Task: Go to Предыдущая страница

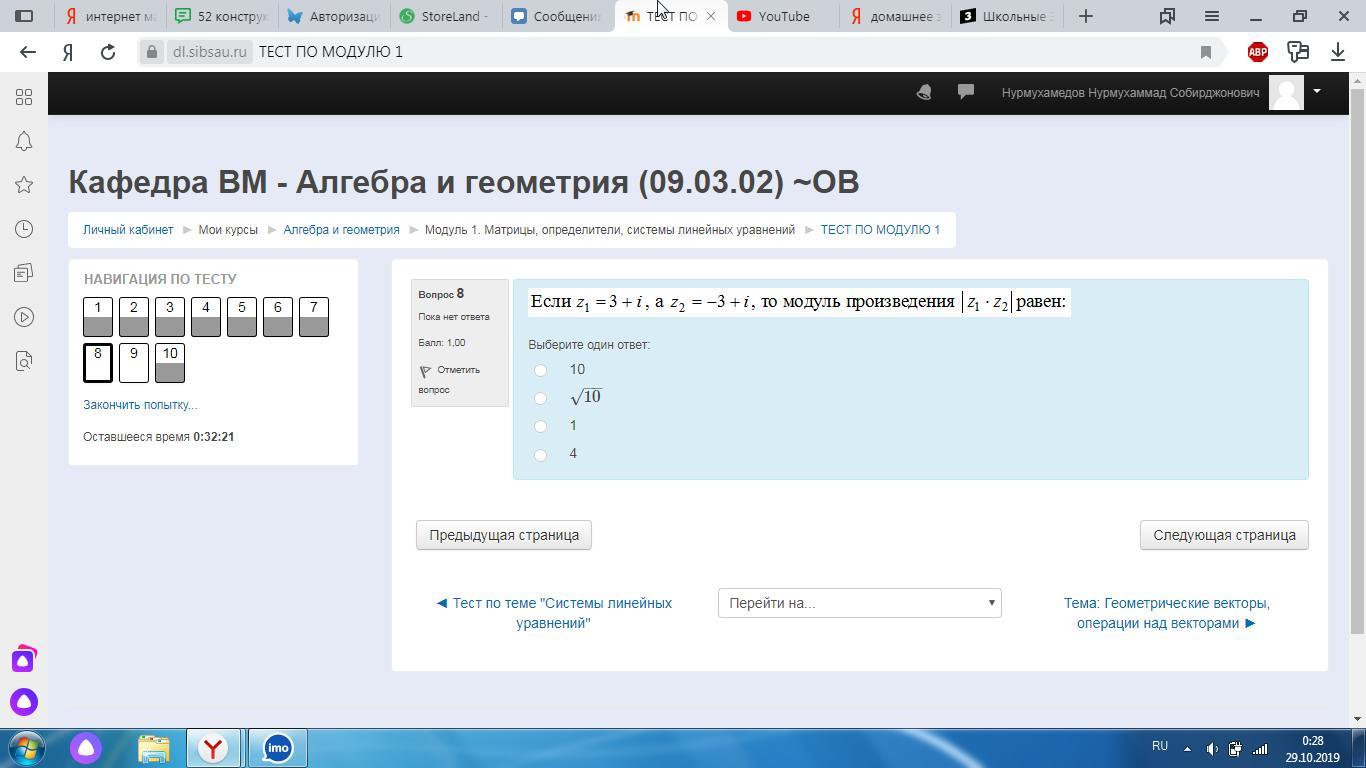Action: (x=504, y=535)
